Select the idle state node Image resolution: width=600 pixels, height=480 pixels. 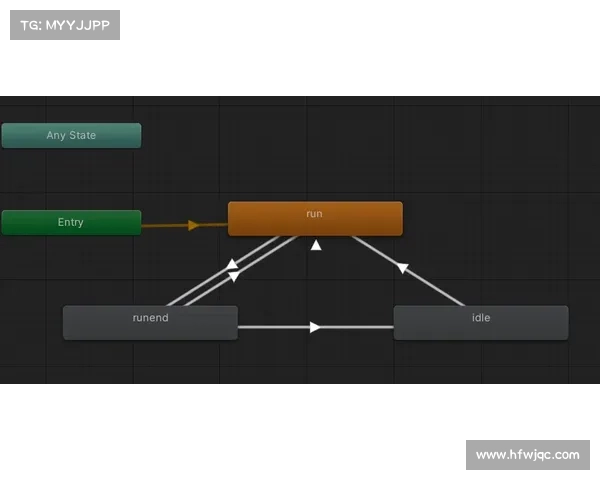click(x=481, y=322)
